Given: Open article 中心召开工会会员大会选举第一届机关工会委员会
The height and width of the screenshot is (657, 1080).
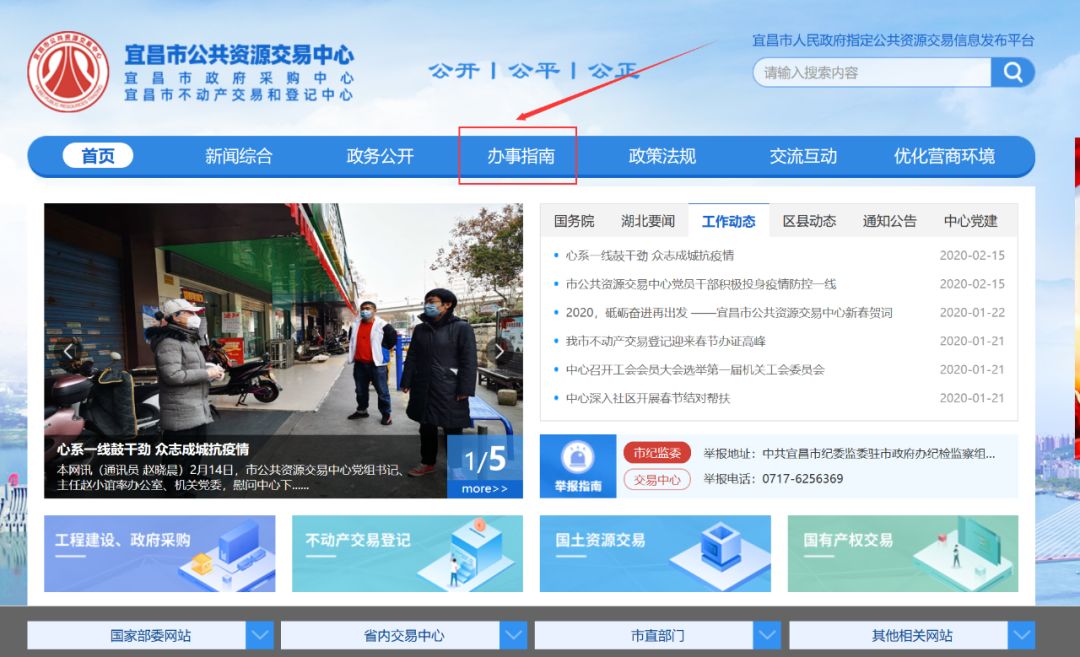Looking at the screenshot, I should 695,370.
